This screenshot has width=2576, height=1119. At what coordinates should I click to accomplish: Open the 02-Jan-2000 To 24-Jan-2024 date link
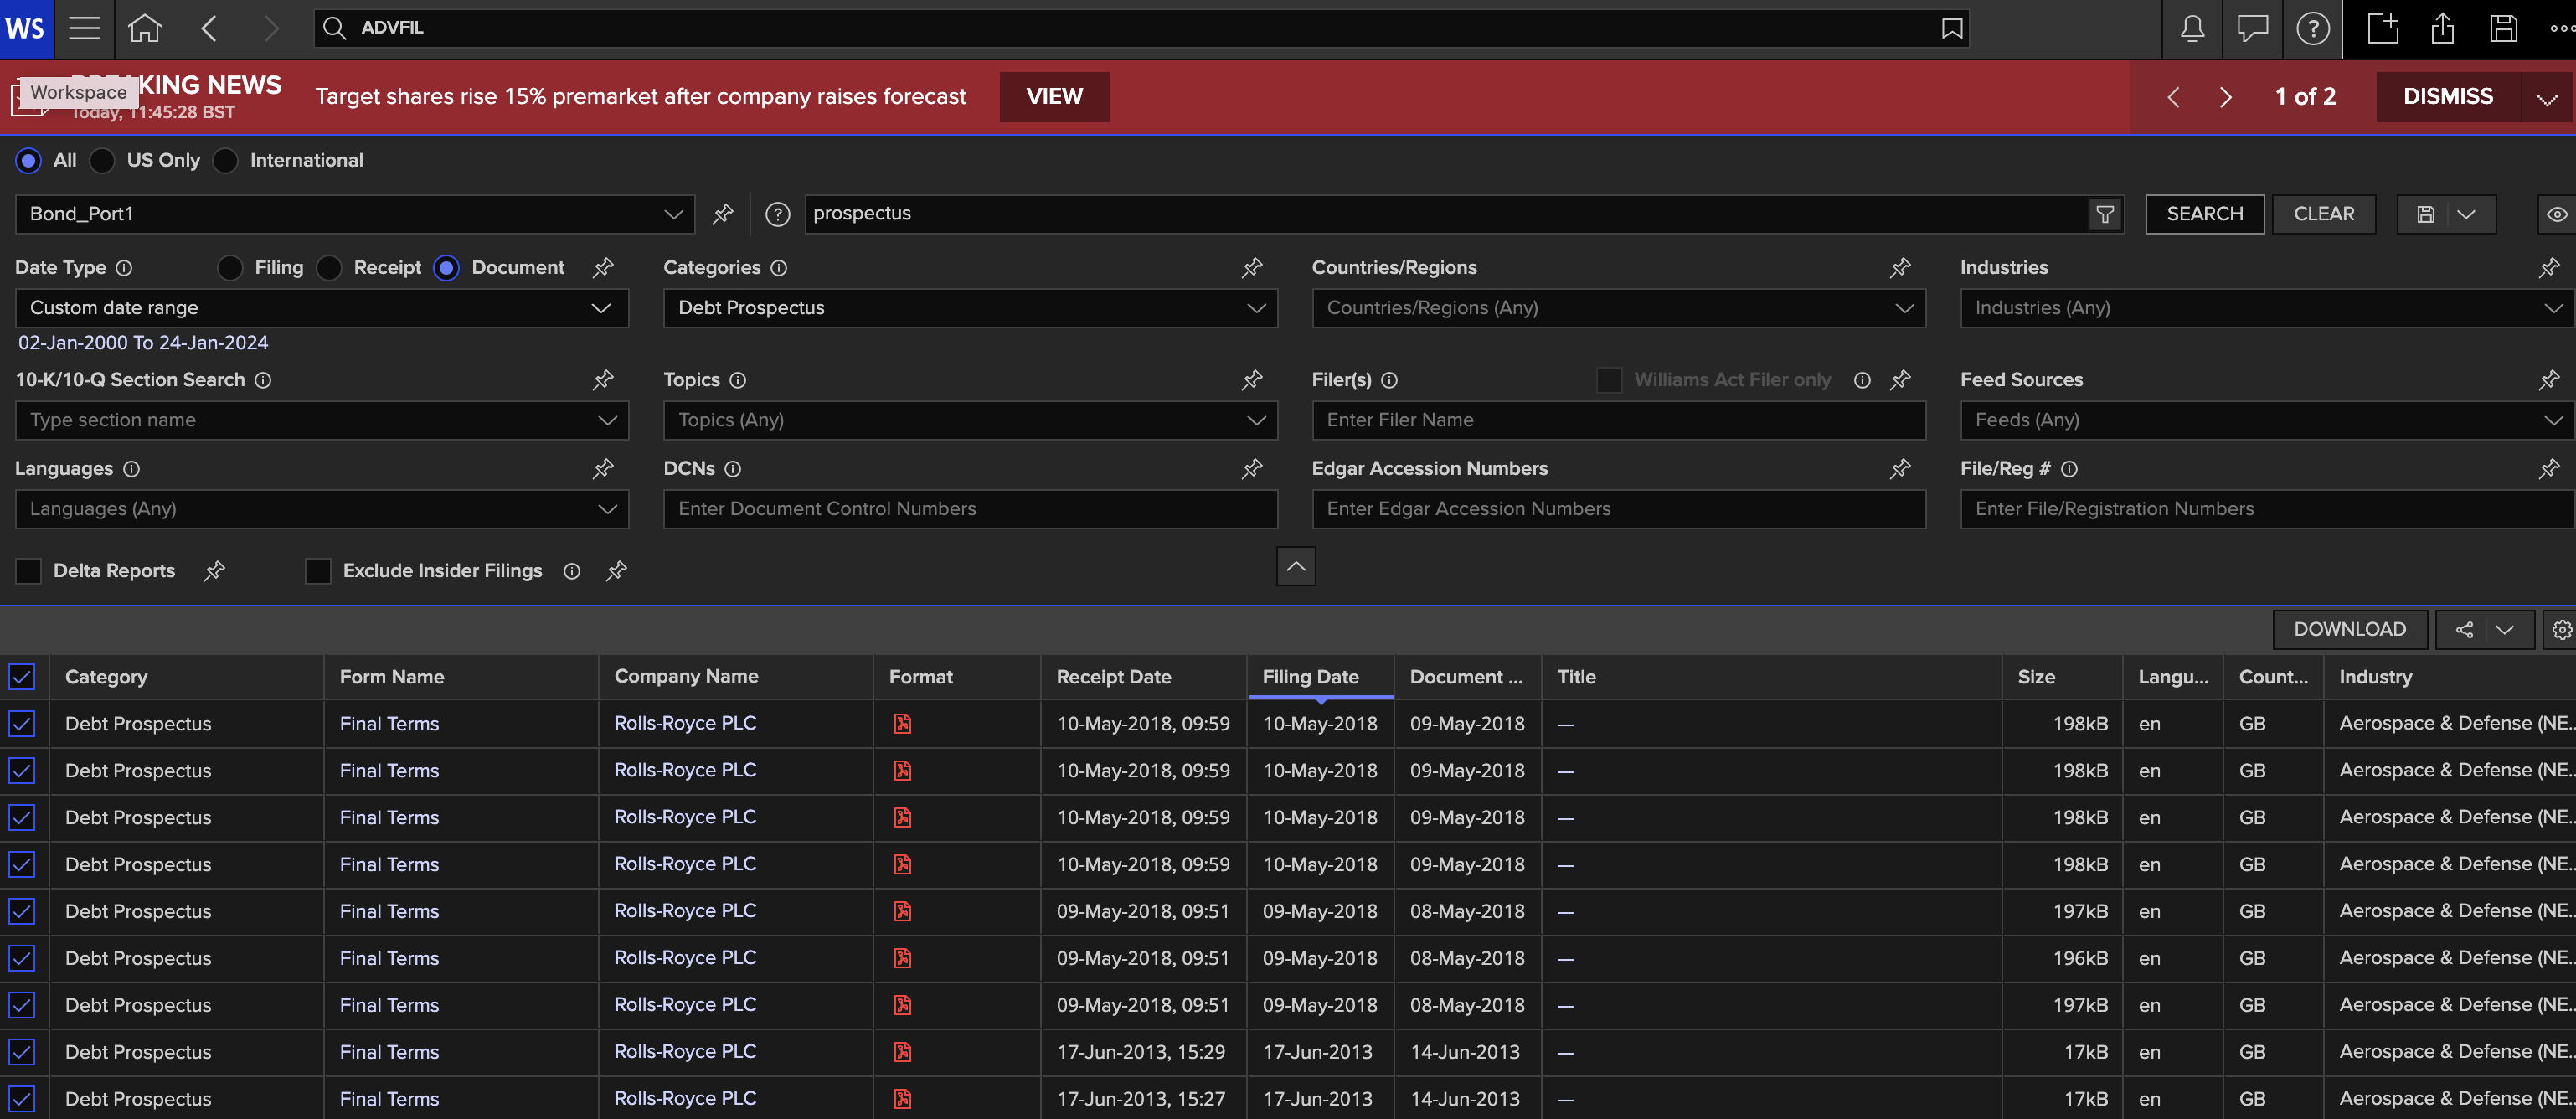pos(143,343)
